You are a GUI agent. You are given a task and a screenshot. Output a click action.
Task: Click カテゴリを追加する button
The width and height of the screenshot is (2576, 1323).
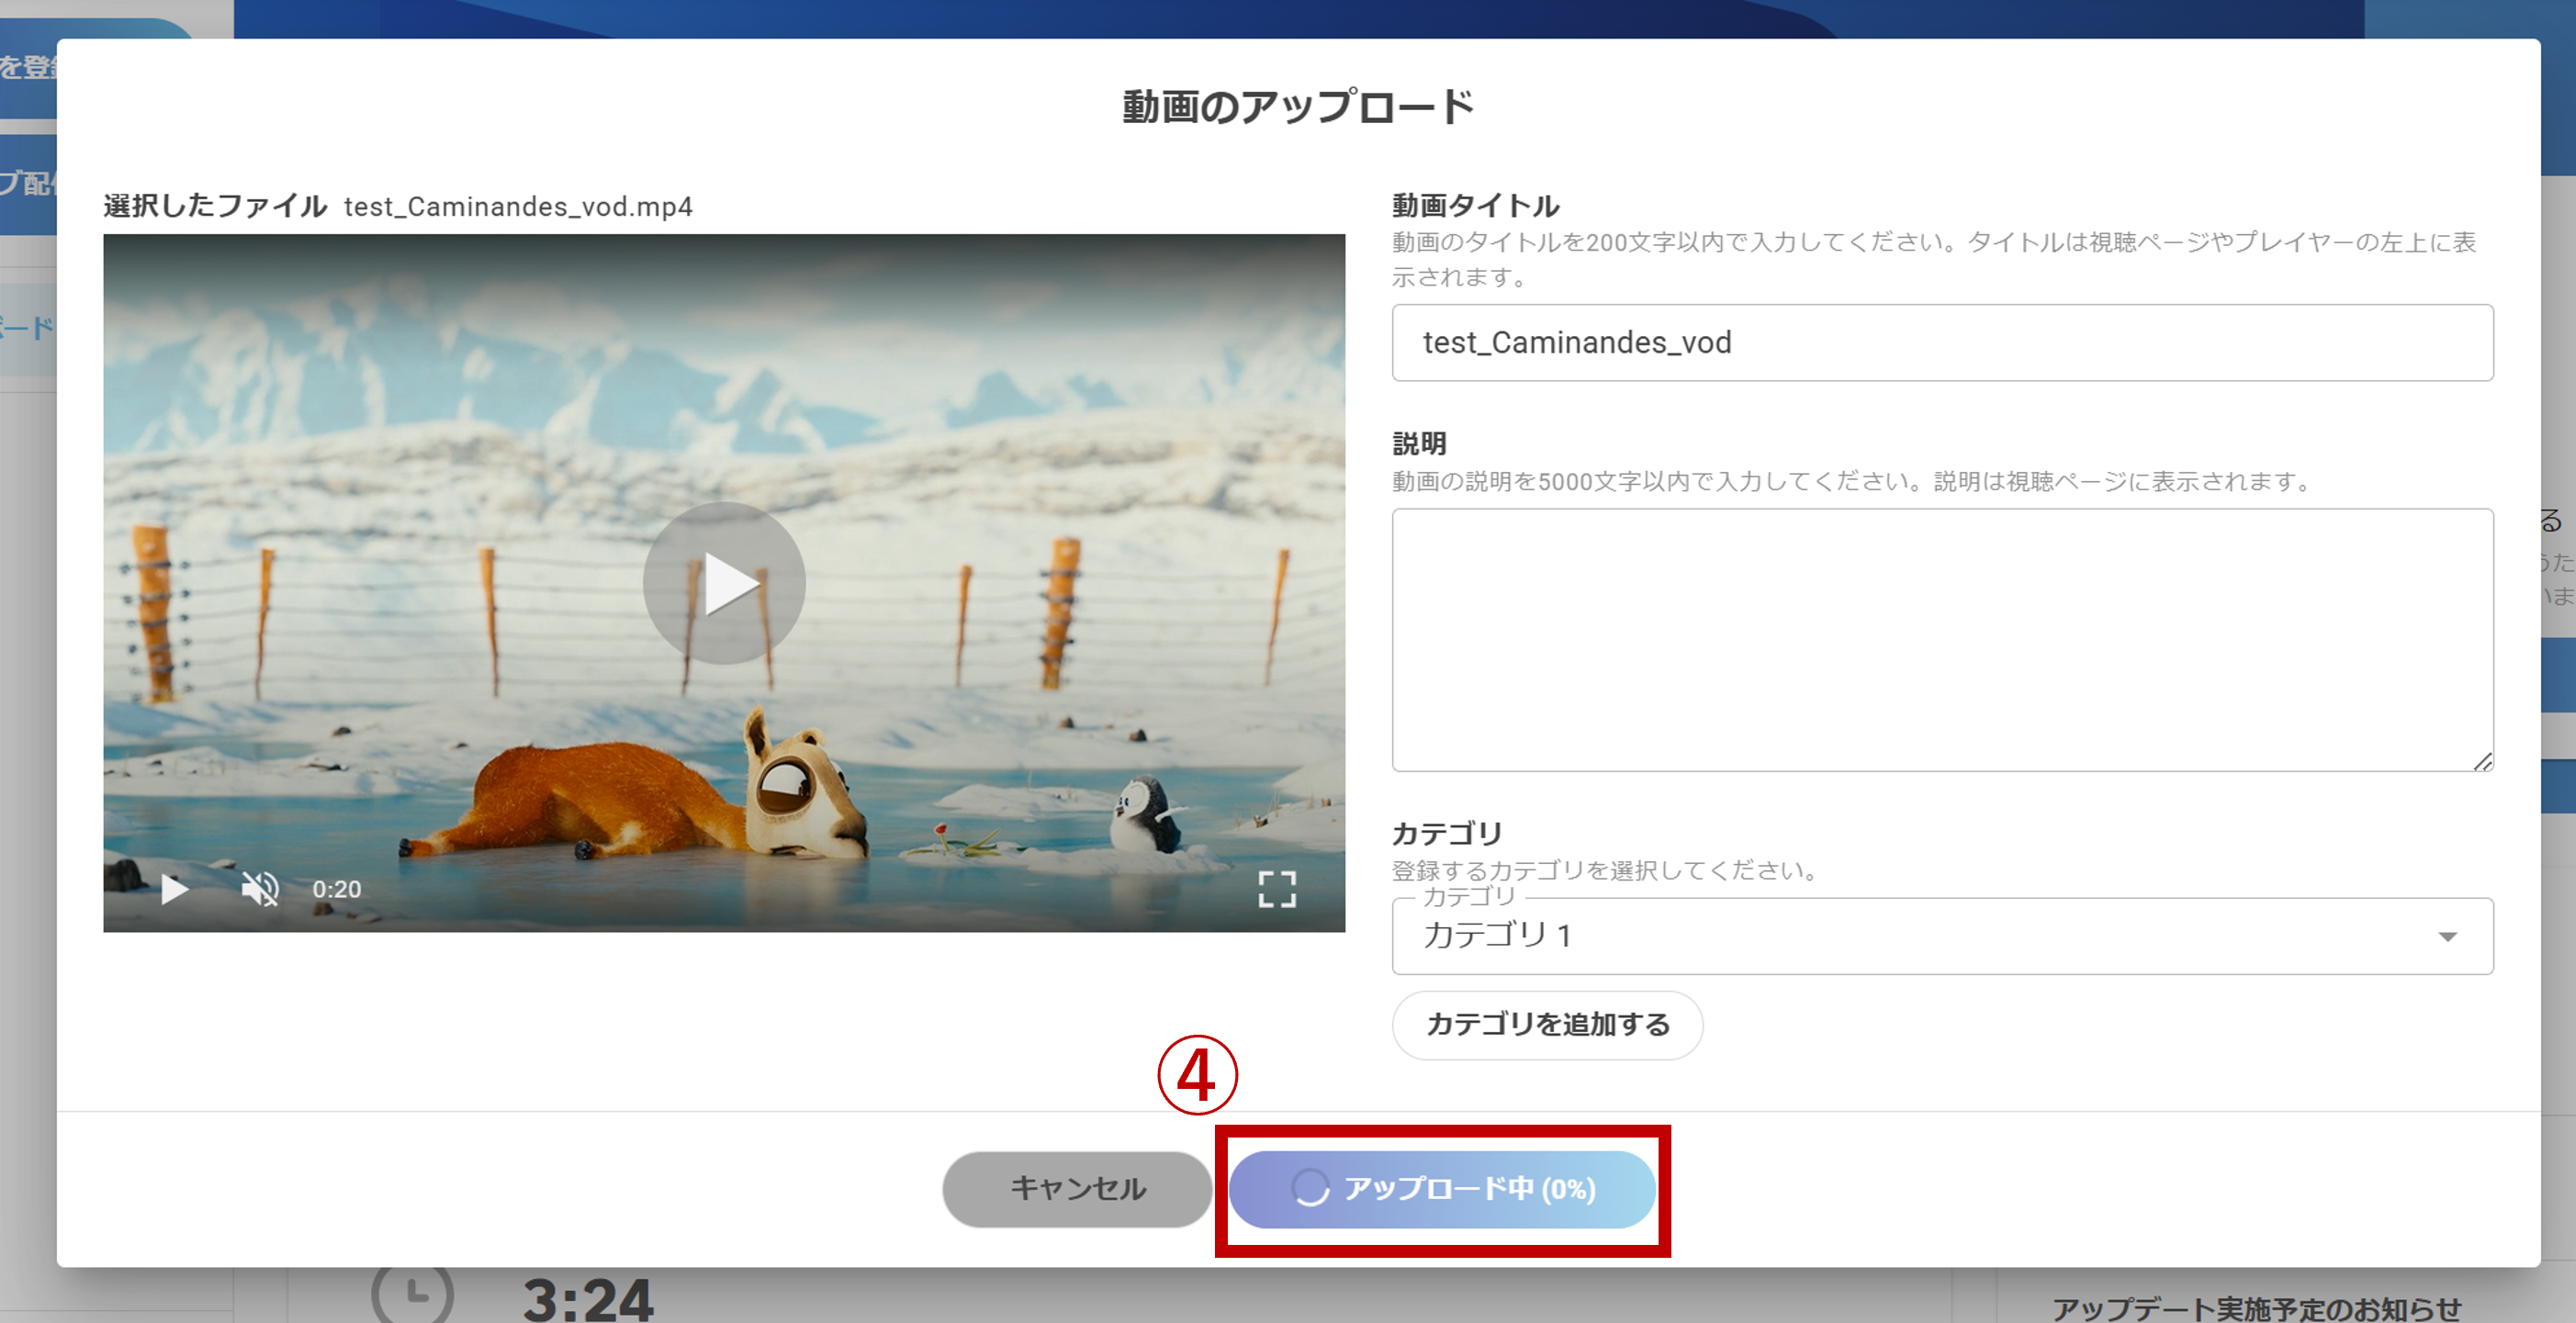coord(1547,1025)
